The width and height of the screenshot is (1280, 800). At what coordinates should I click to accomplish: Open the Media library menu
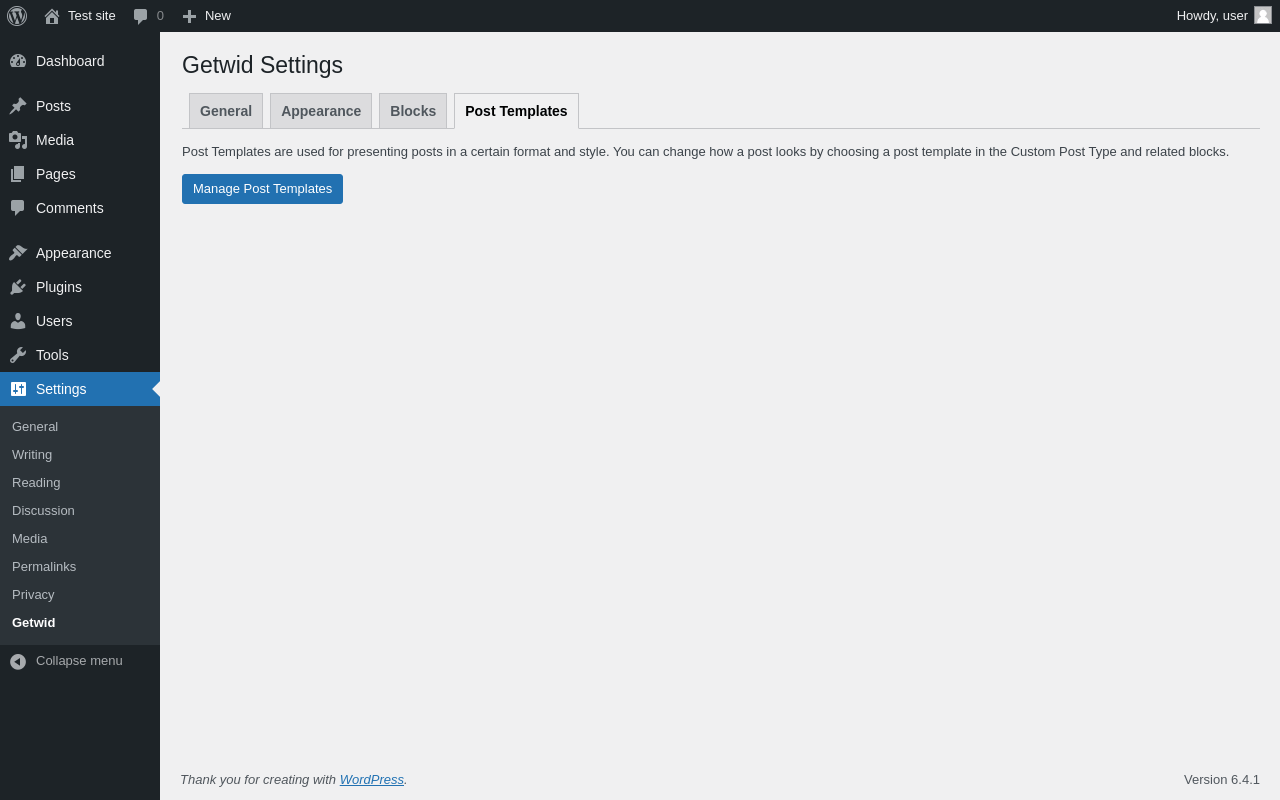[x=55, y=140]
